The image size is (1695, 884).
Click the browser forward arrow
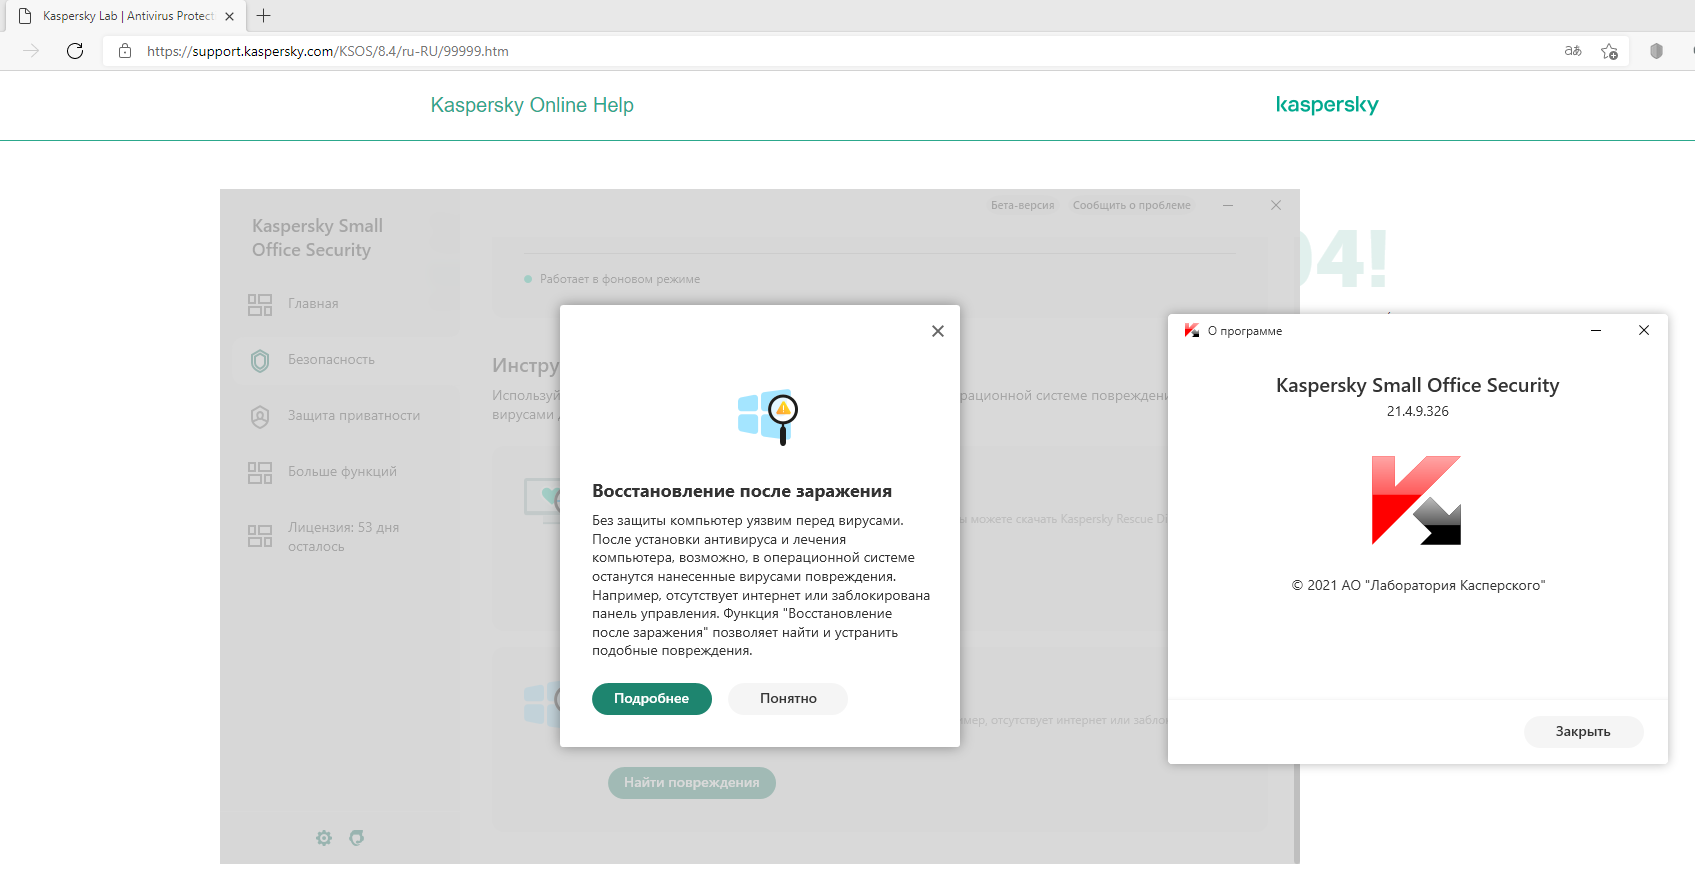click(31, 51)
